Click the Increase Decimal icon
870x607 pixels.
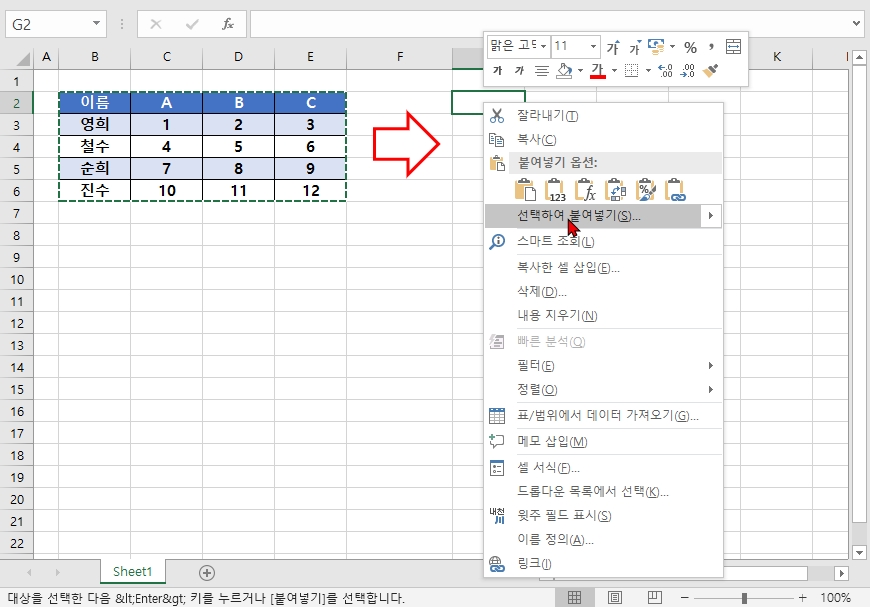coord(663,70)
